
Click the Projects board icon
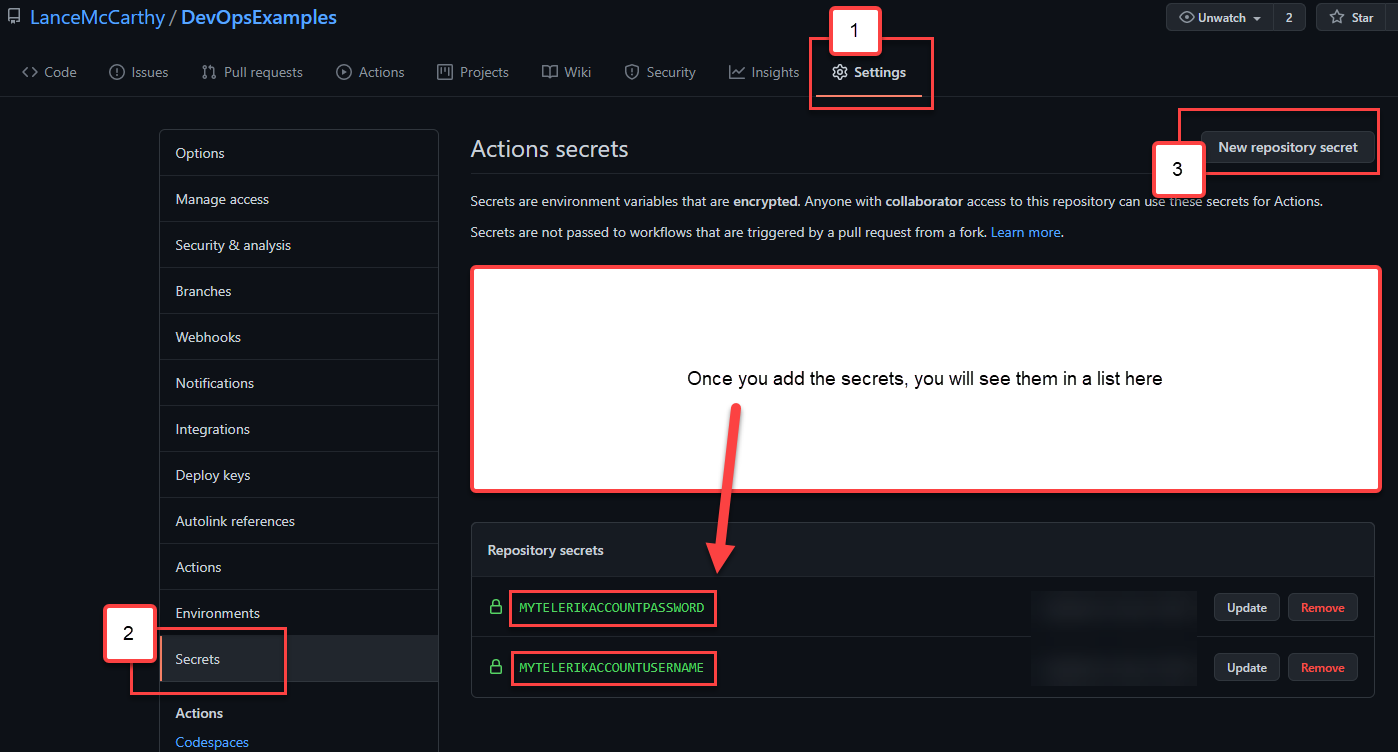coord(445,72)
